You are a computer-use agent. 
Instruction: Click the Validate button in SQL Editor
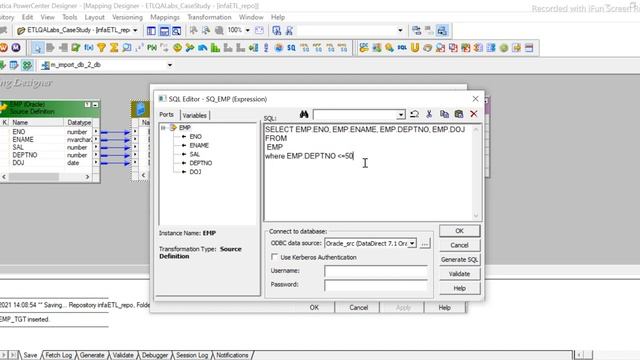click(460, 273)
